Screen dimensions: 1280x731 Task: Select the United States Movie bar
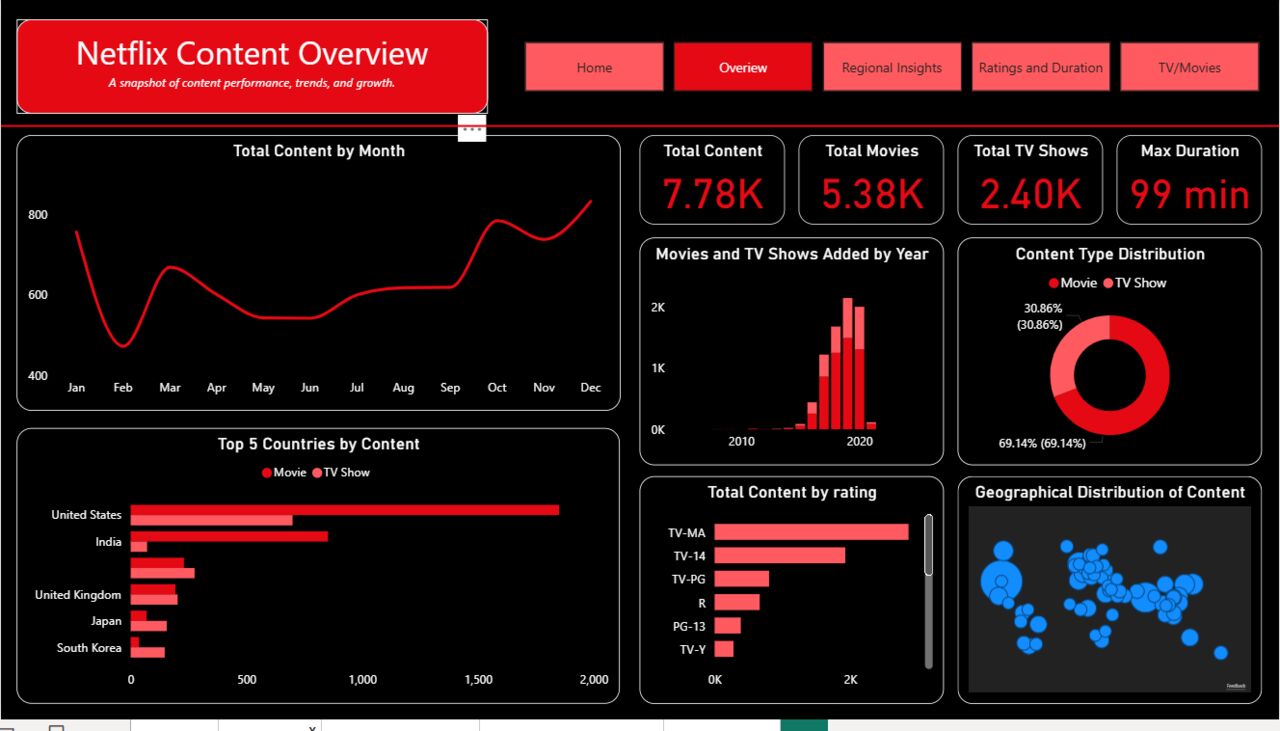345,510
